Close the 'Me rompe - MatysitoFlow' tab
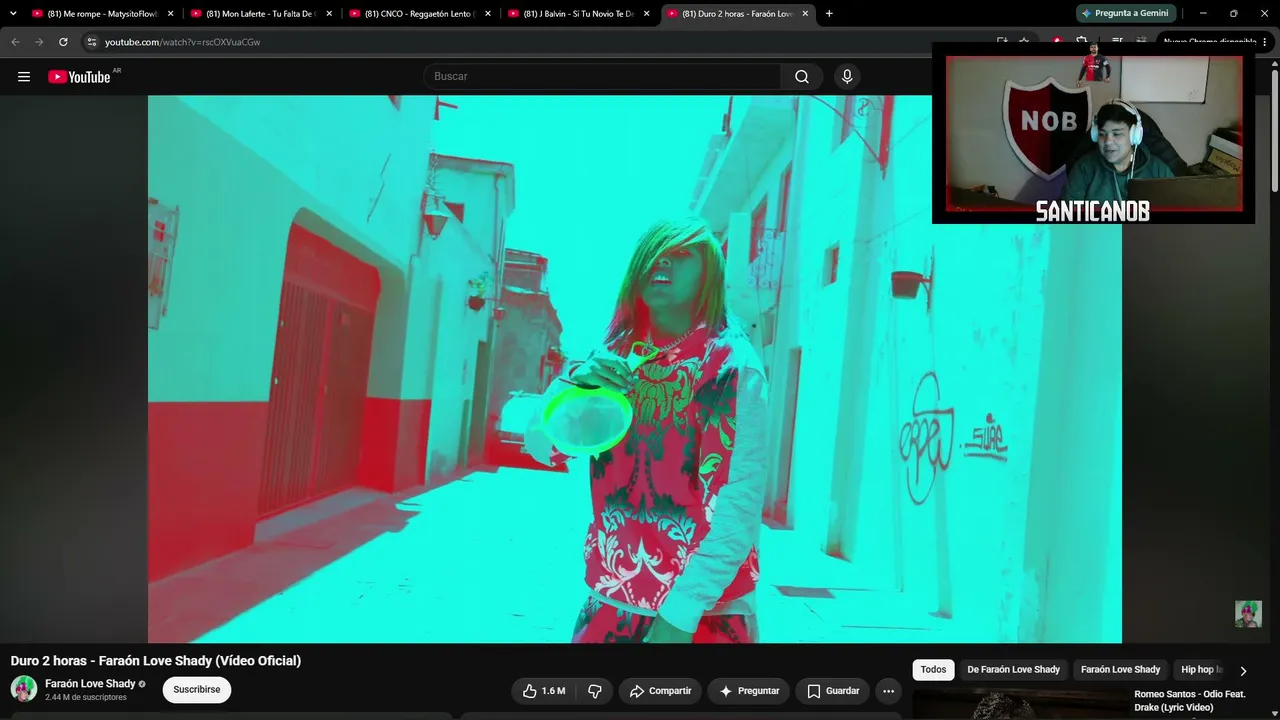This screenshot has height=720, width=1280. tap(170, 14)
